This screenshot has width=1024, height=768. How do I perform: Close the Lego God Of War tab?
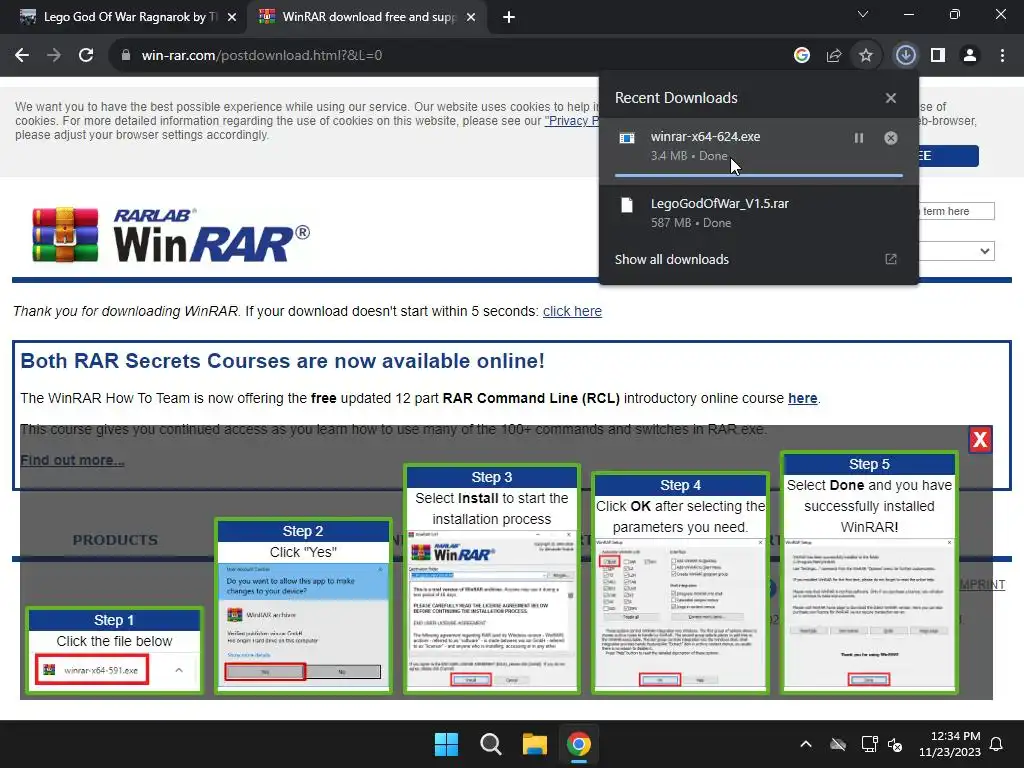click(x=232, y=18)
